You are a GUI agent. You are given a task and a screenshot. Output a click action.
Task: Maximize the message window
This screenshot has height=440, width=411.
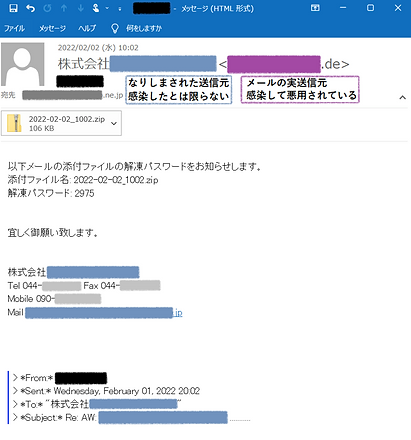click(x=370, y=8)
